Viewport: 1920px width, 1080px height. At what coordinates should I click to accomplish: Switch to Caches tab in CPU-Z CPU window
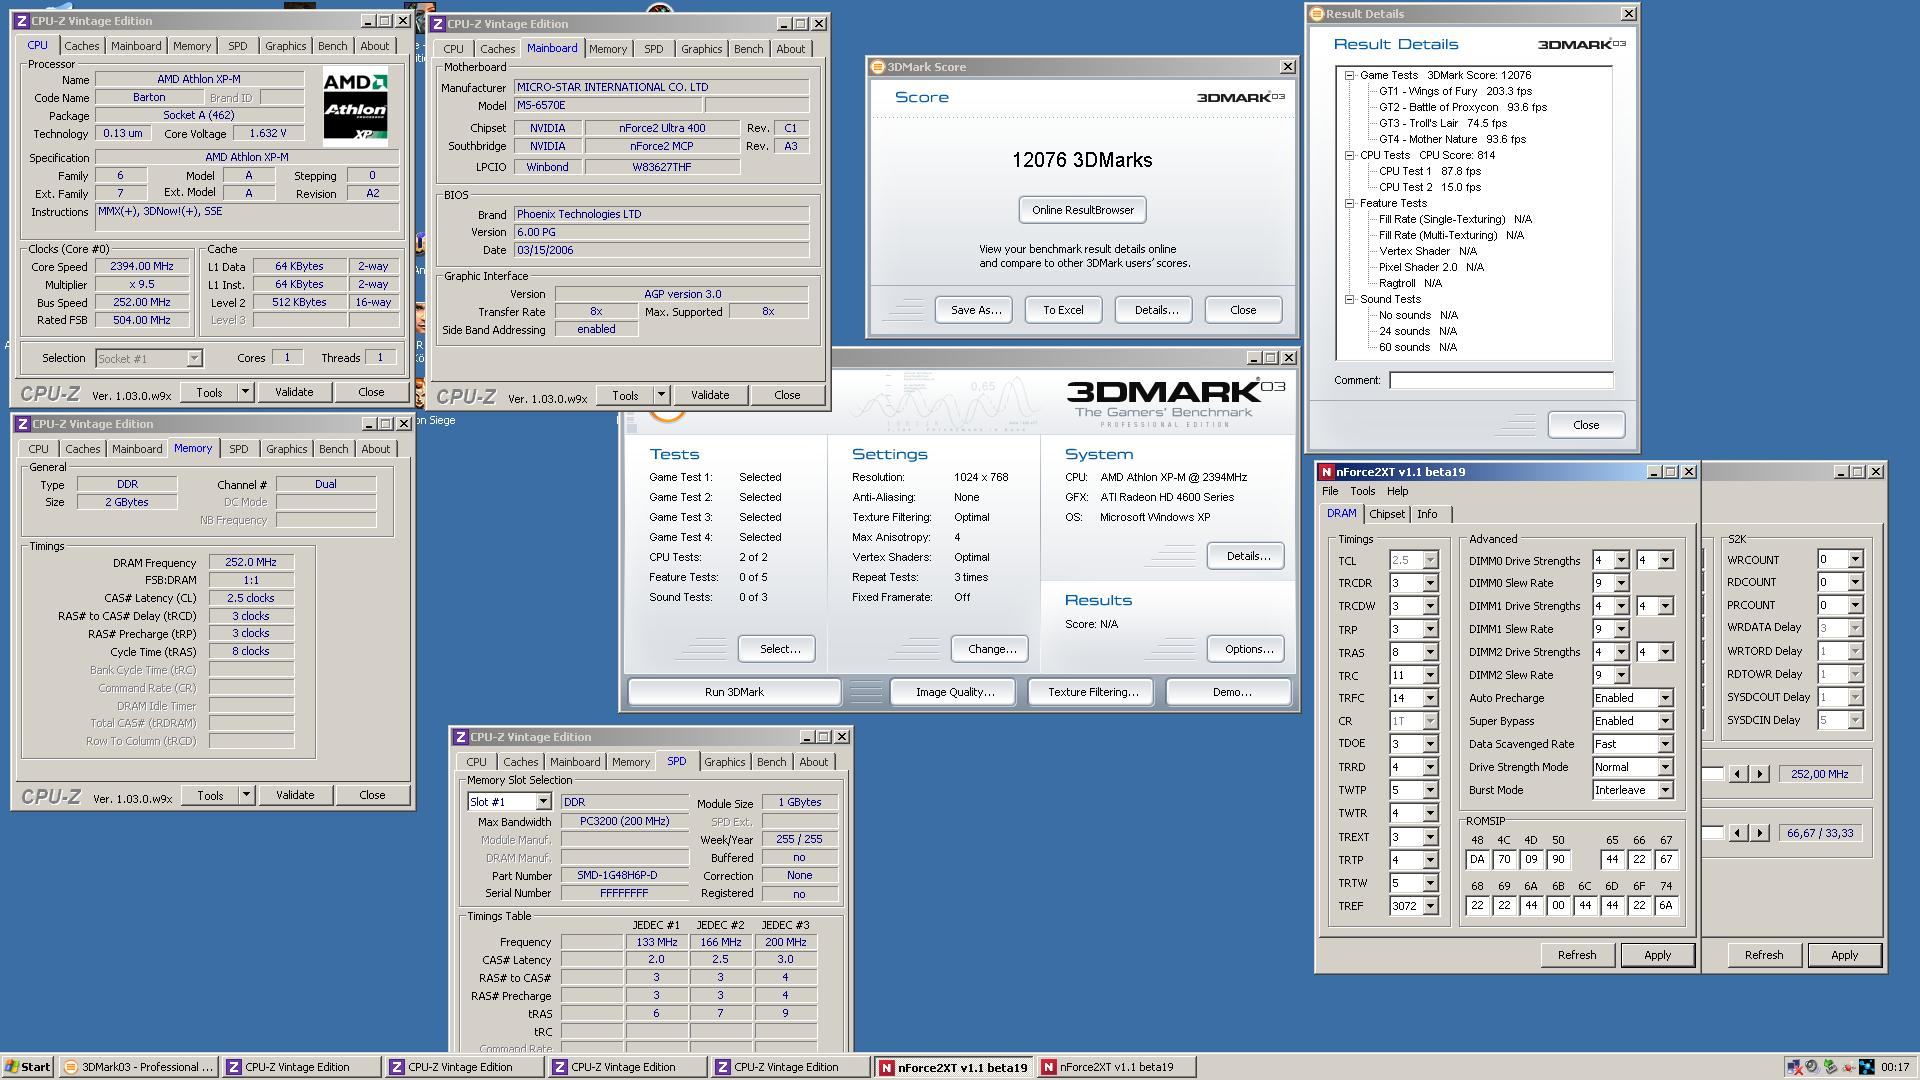(x=82, y=46)
